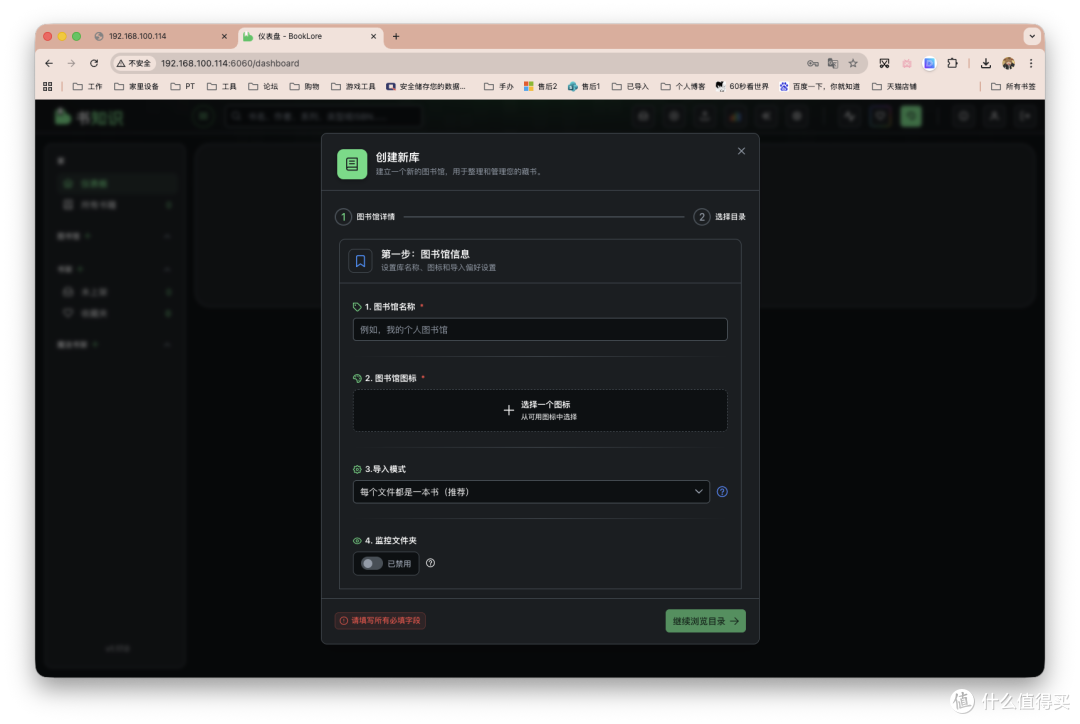Select step 2 选择目录
The width and height of the screenshot is (1080, 724).
click(720, 217)
